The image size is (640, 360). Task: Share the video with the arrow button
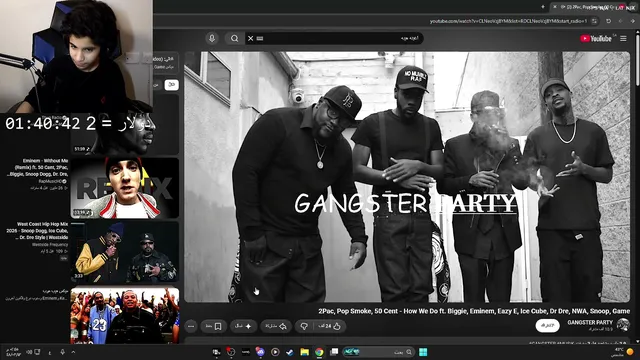click(276, 326)
